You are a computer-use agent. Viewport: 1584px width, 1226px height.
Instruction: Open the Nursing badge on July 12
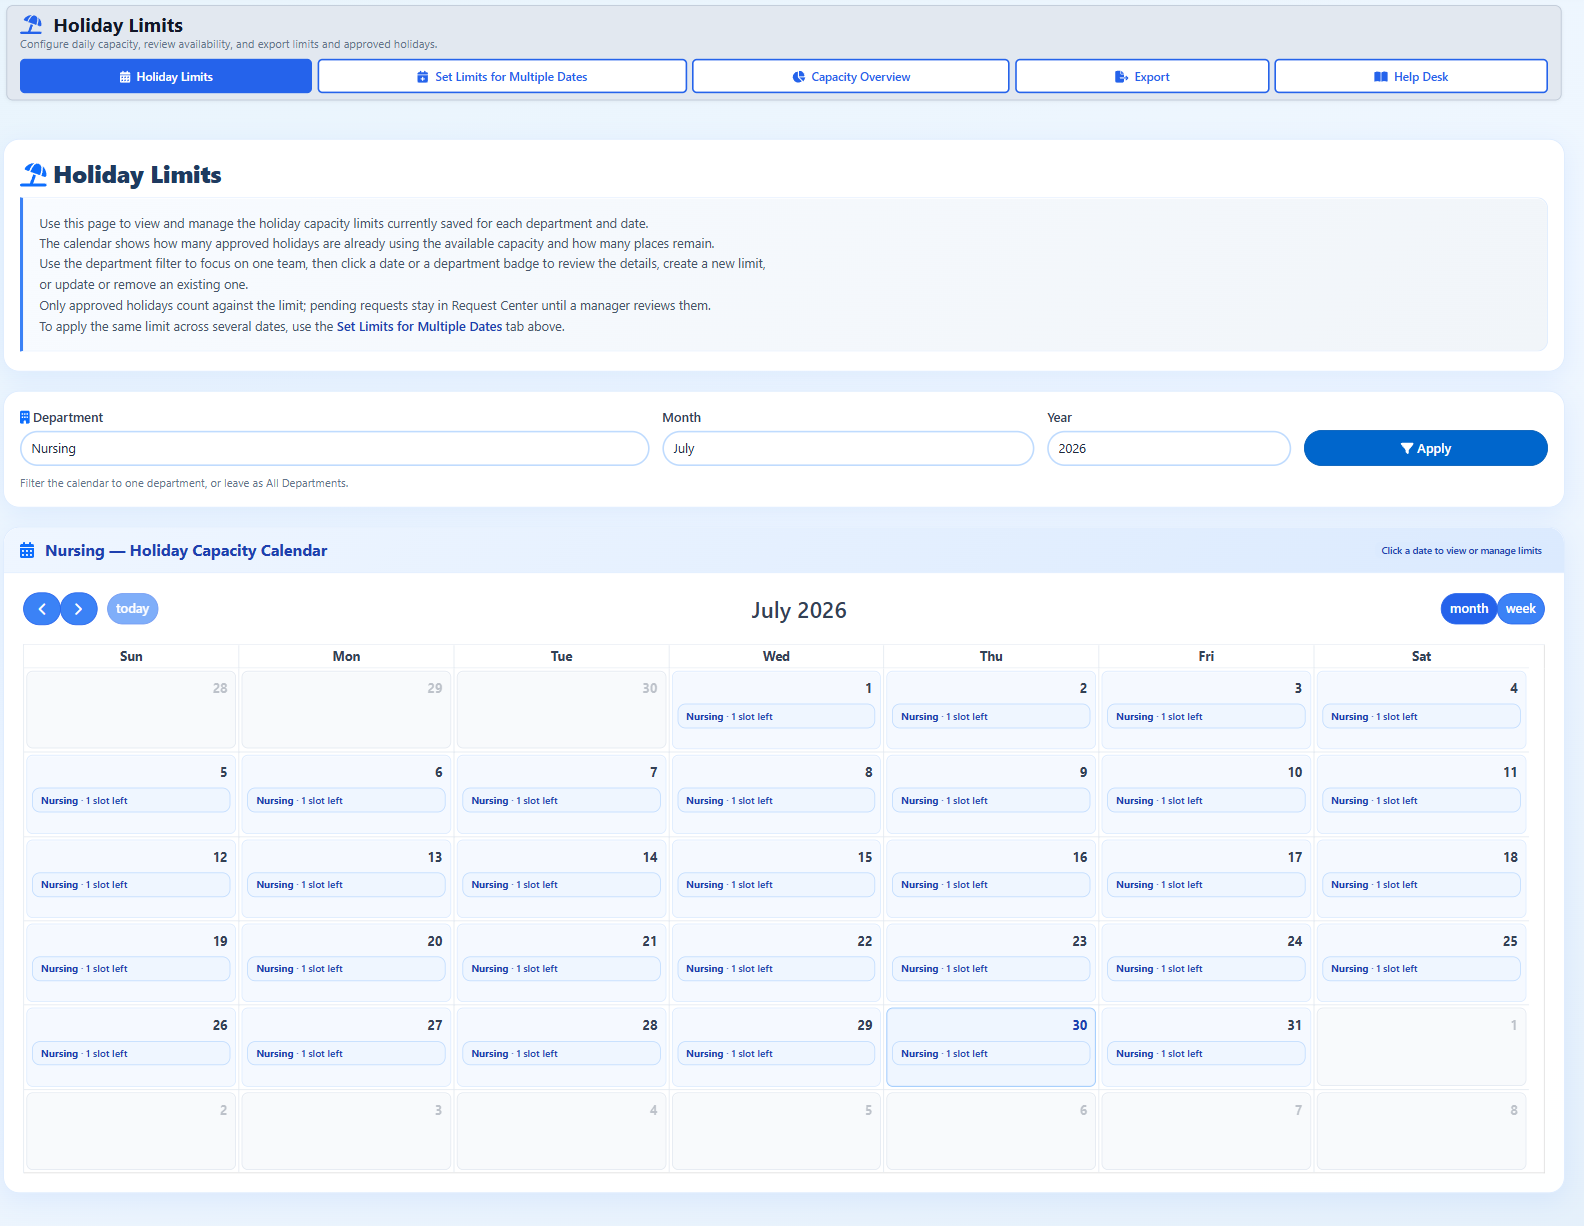coord(131,885)
